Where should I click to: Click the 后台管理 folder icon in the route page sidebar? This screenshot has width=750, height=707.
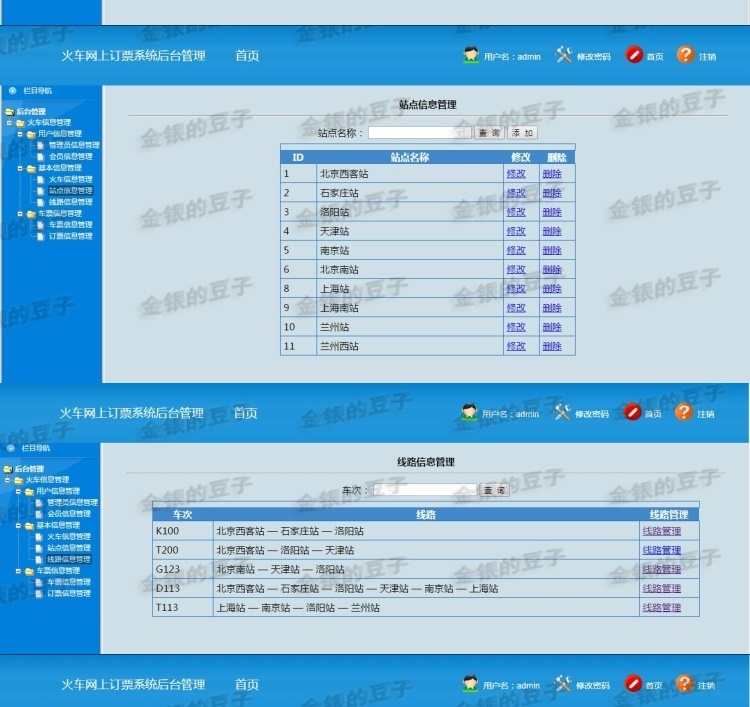(x=7, y=469)
